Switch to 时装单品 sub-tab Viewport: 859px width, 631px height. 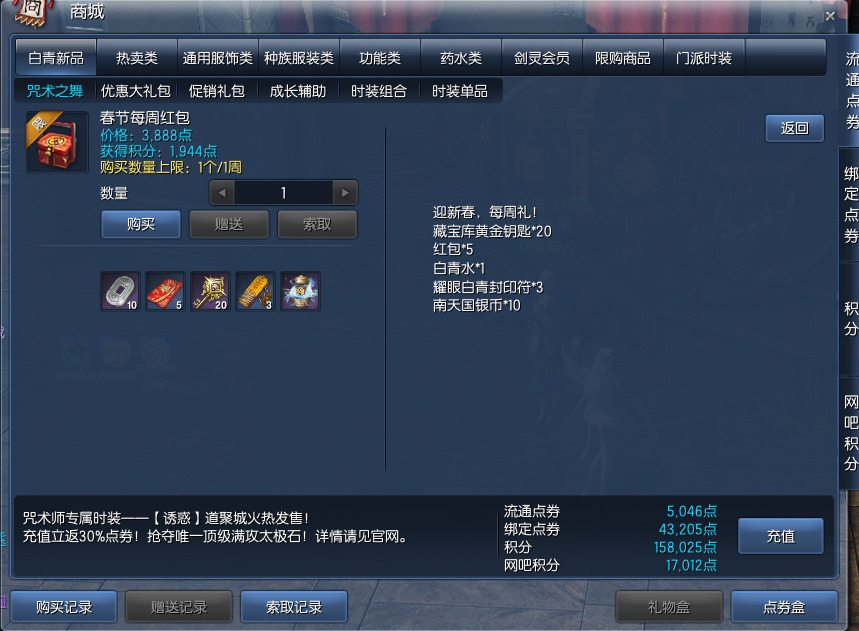tap(460, 91)
